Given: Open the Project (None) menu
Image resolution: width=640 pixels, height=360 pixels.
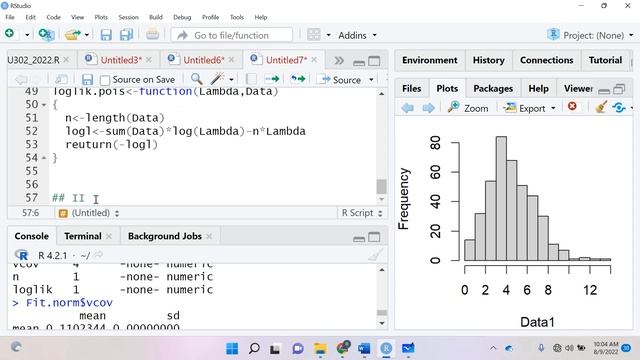Looking at the screenshot, I should 591,35.
